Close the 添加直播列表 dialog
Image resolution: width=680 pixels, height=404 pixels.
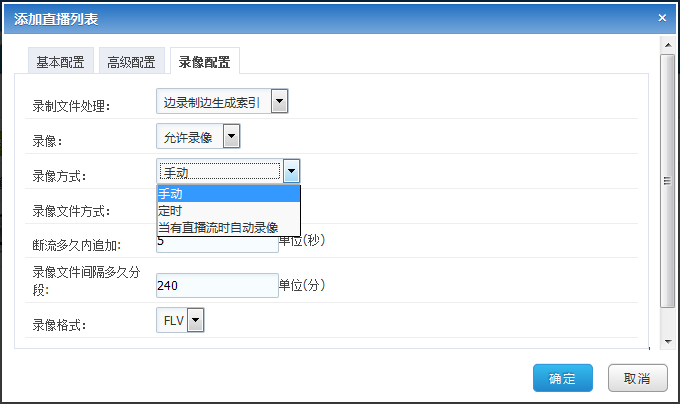662,18
